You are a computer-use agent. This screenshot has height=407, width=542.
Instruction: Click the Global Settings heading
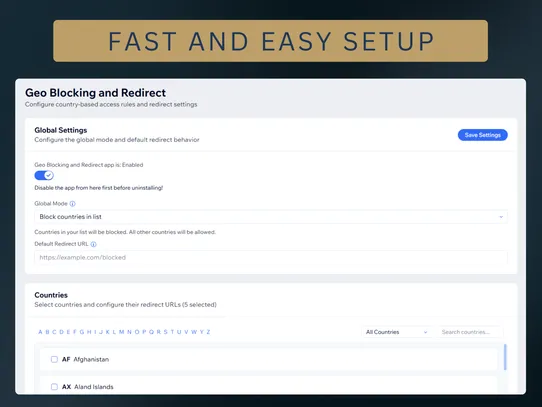coord(60,130)
